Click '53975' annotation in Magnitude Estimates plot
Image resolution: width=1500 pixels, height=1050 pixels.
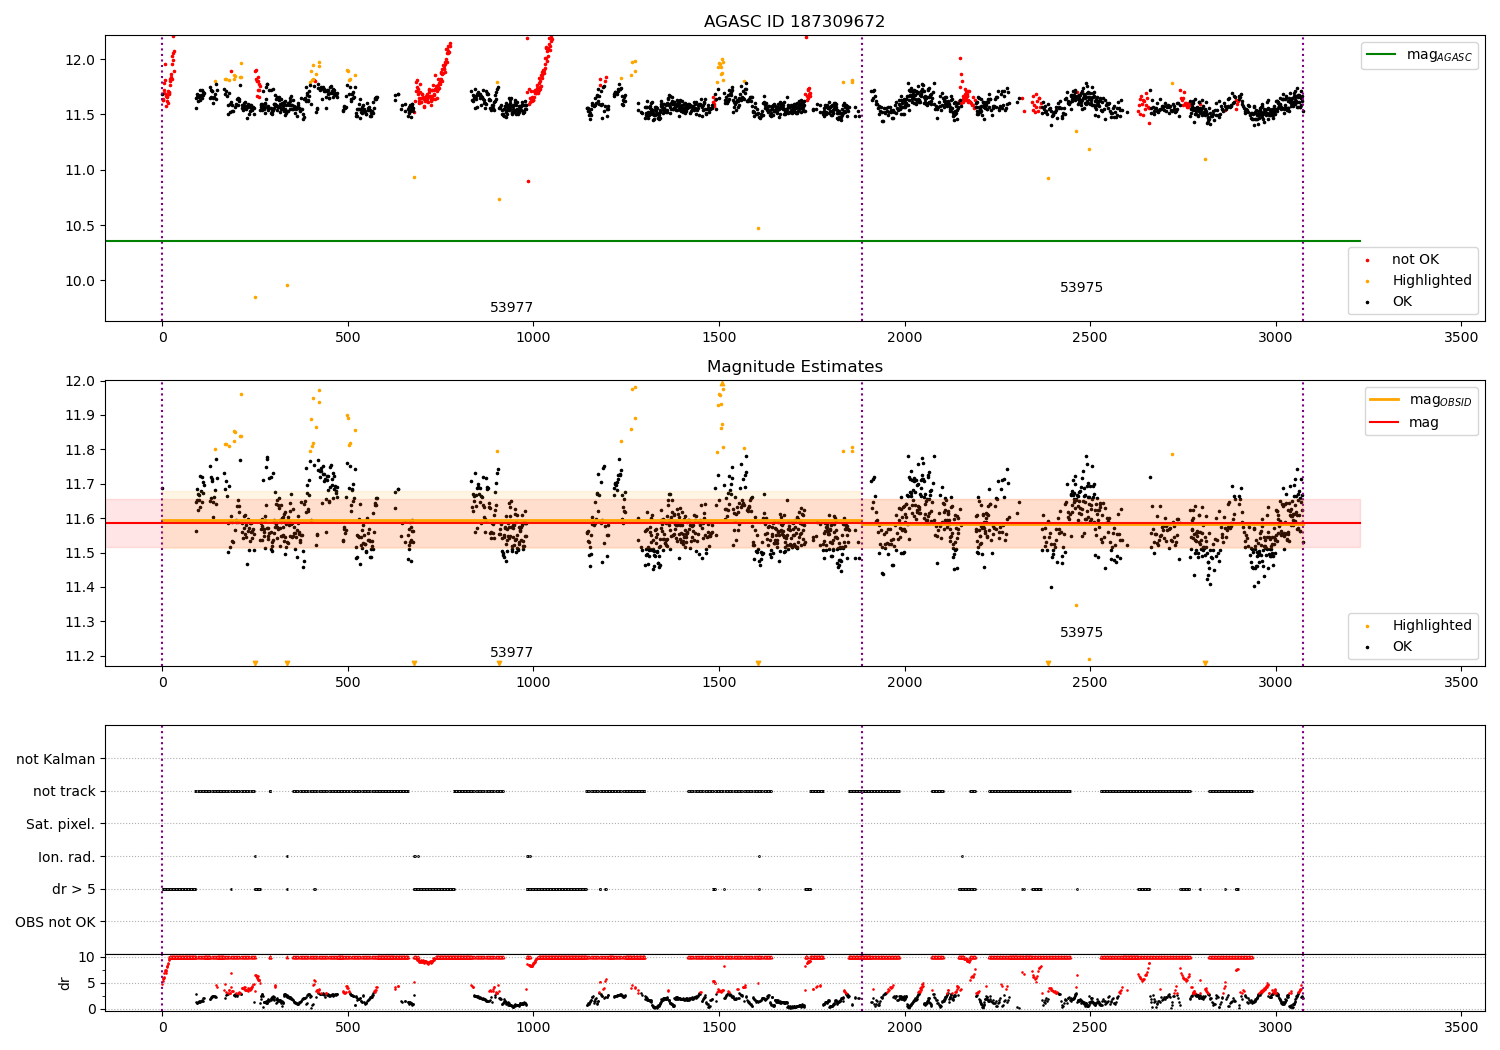coord(1081,633)
